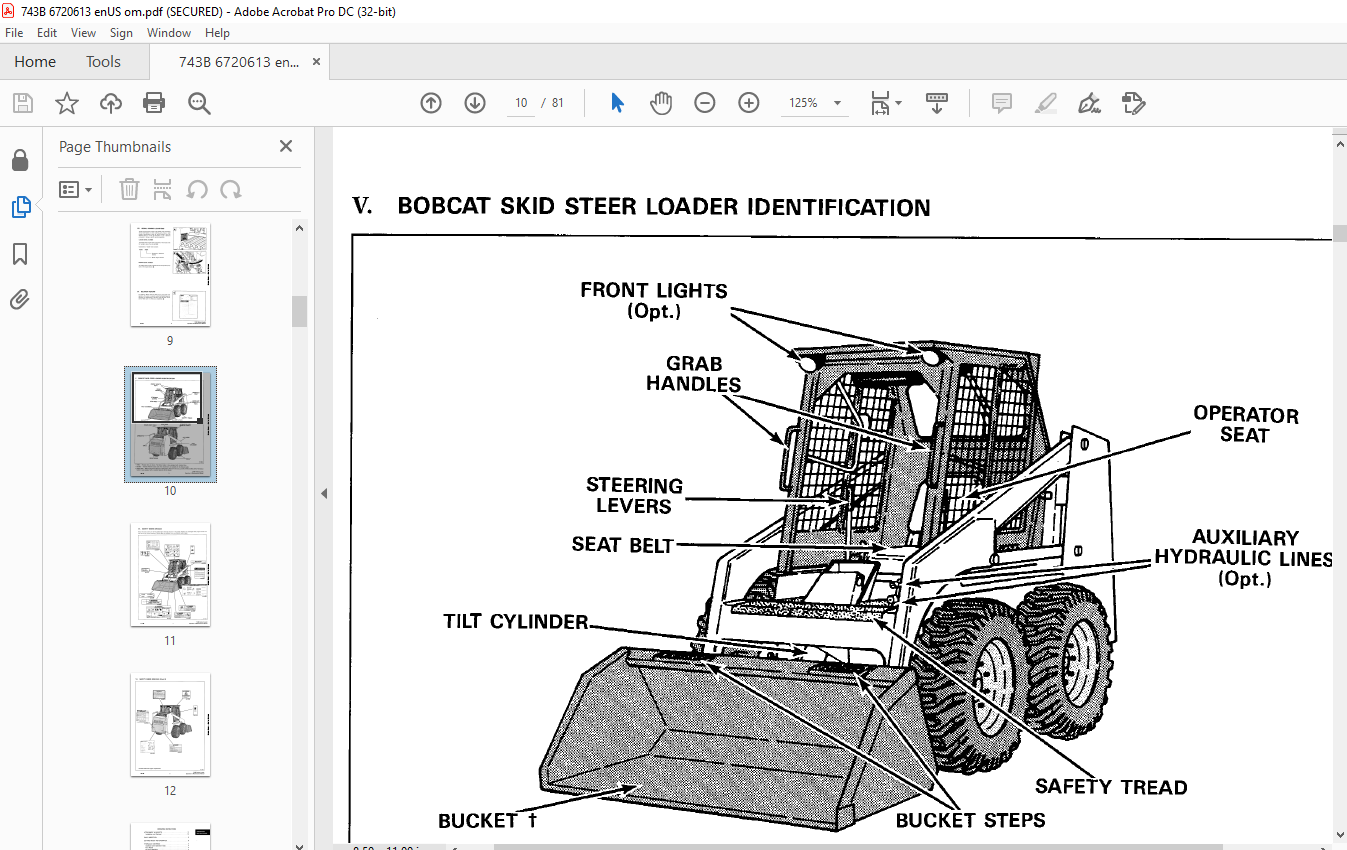
Task: Open find text magnifier icon
Action: tap(199, 103)
